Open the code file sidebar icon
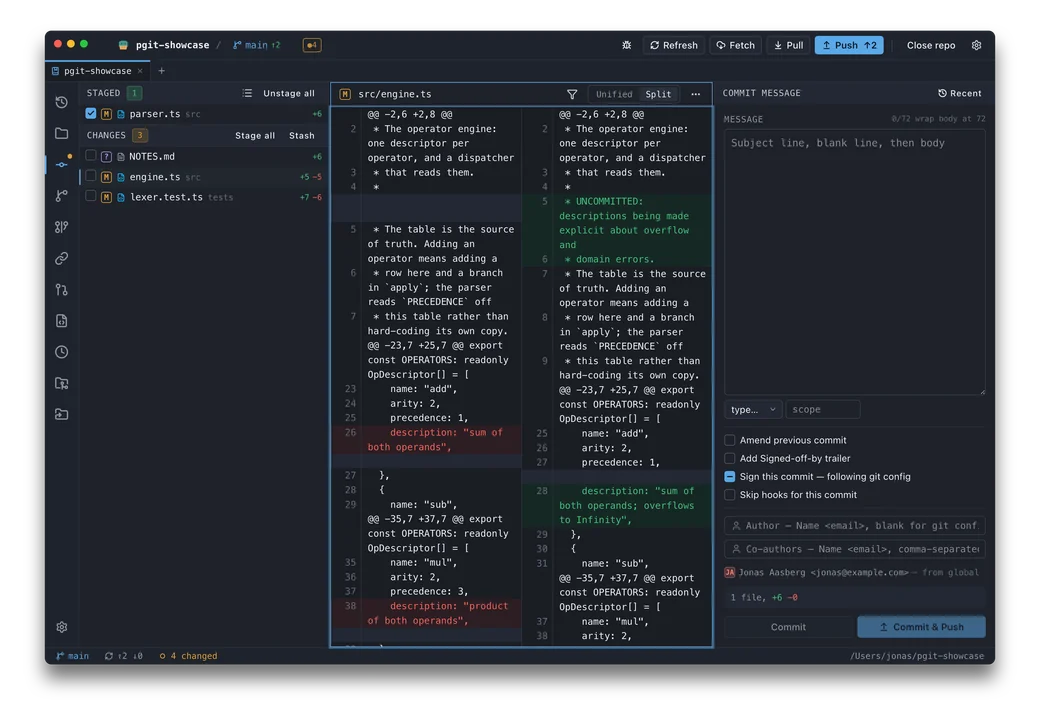Screen dimensions: 1040x723 click(62, 321)
